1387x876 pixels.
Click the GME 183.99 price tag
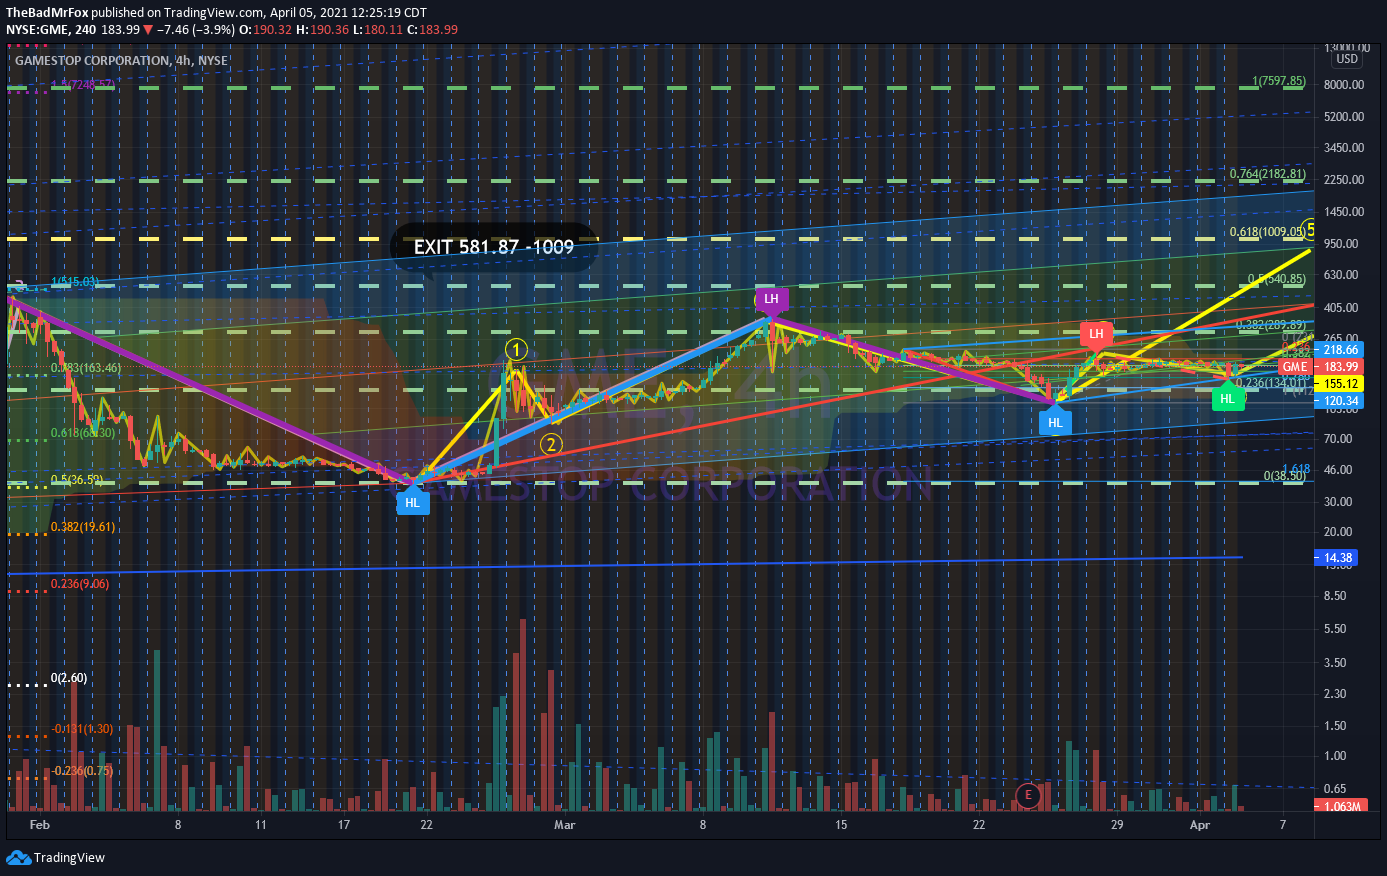pos(1321,367)
